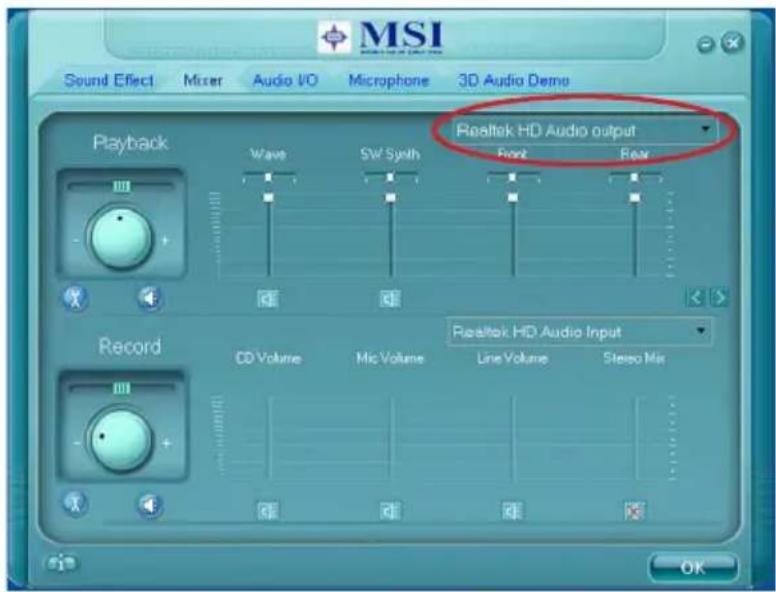Click the Record plus volume sign

[166, 443]
